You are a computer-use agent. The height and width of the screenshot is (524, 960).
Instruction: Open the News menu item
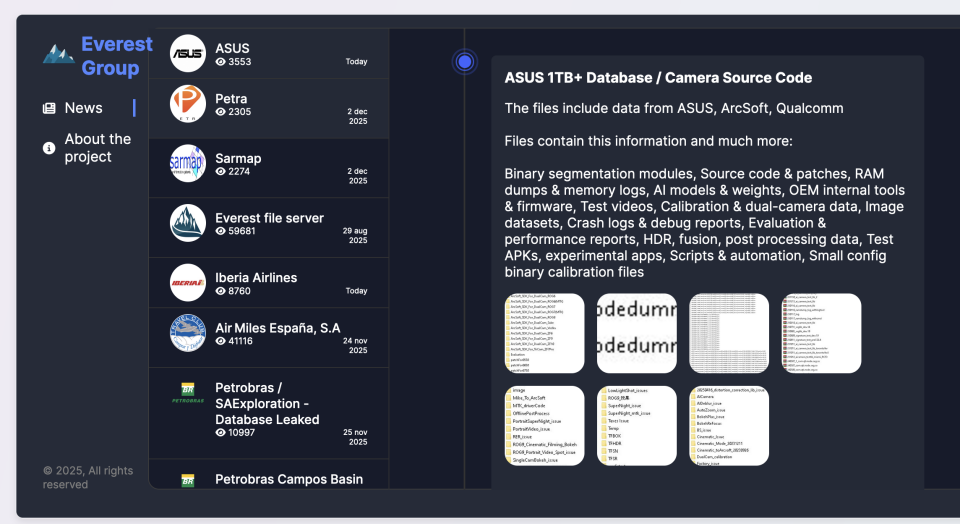(x=84, y=108)
